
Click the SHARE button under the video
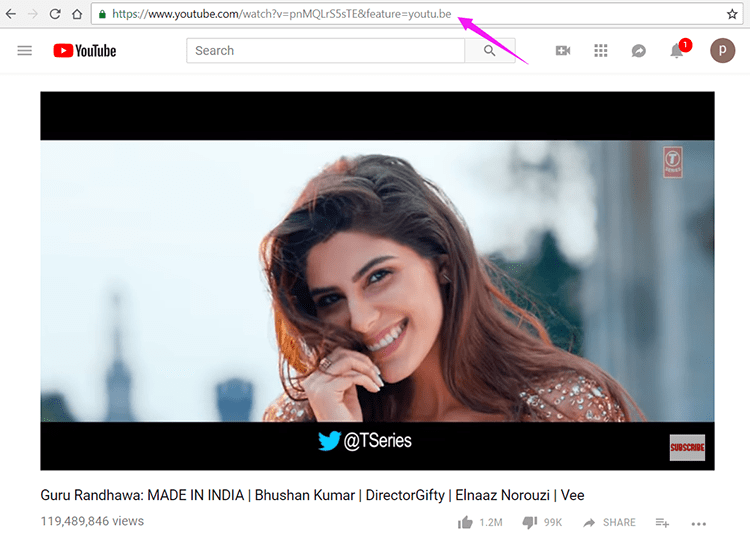pyautogui.click(x=609, y=522)
